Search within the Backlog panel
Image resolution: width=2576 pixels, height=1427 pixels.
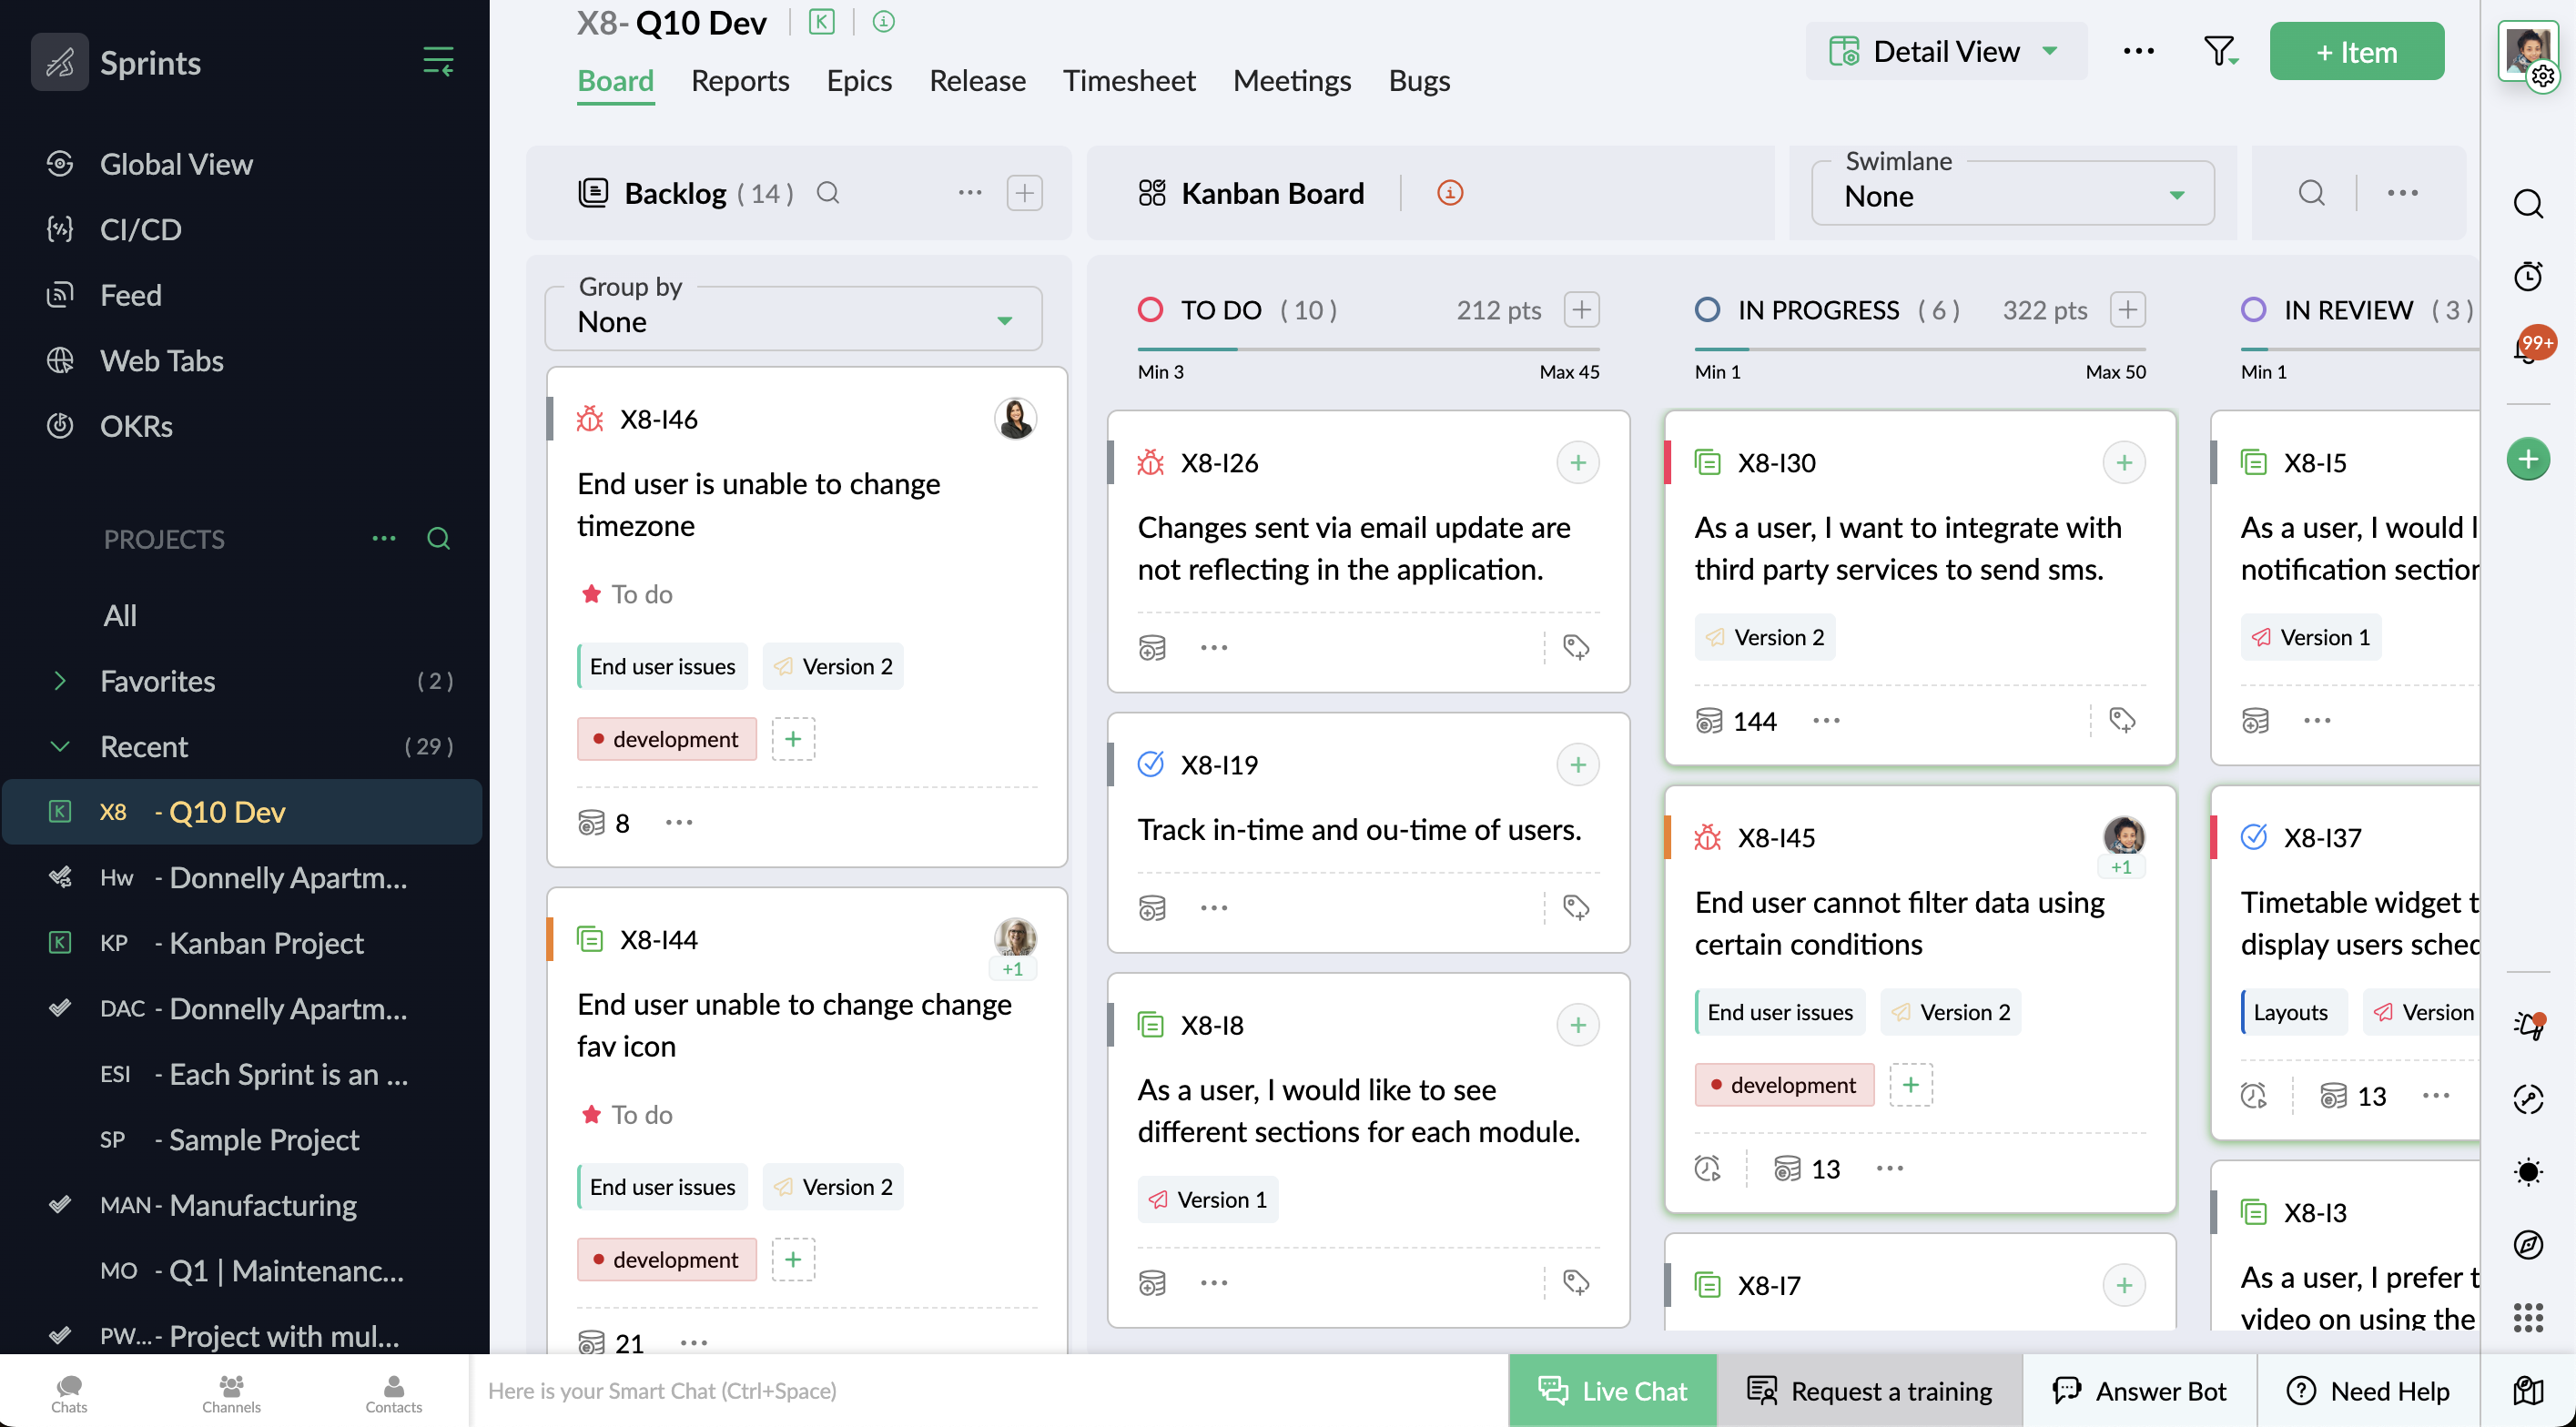[x=827, y=193]
